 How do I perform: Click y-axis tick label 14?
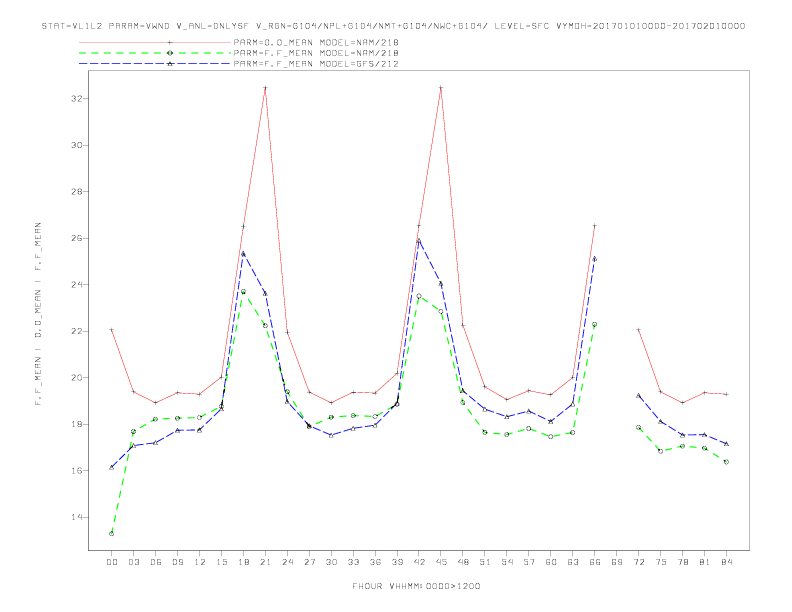click(x=76, y=517)
